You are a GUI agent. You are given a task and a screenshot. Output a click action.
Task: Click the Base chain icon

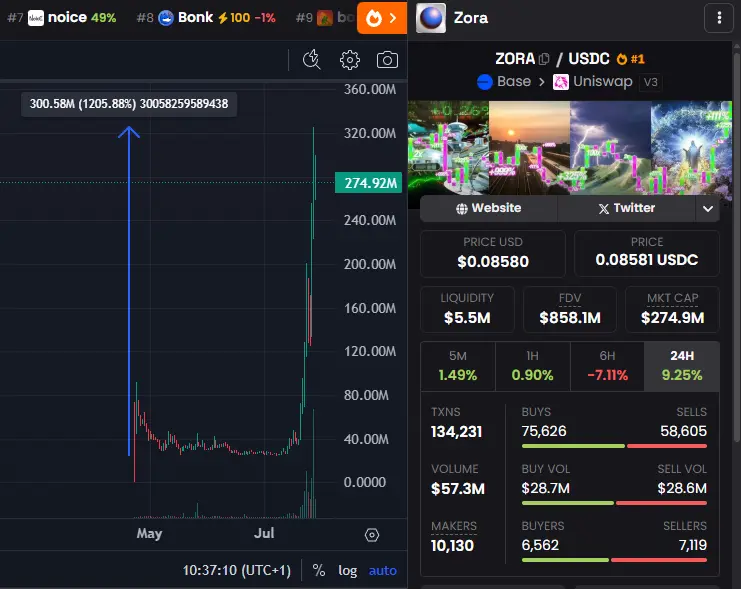[485, 82]
